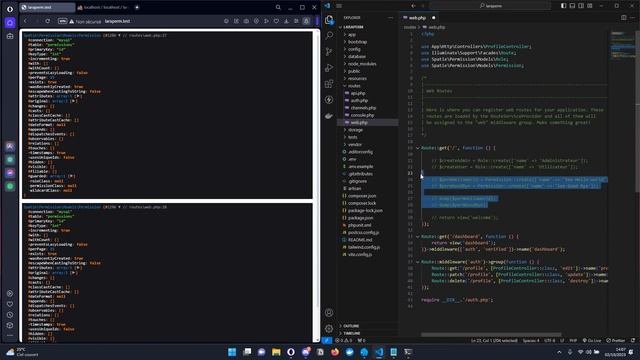Open the Search view in VS Code
Viewport: 640px width, 360px height.
point(329,36)
